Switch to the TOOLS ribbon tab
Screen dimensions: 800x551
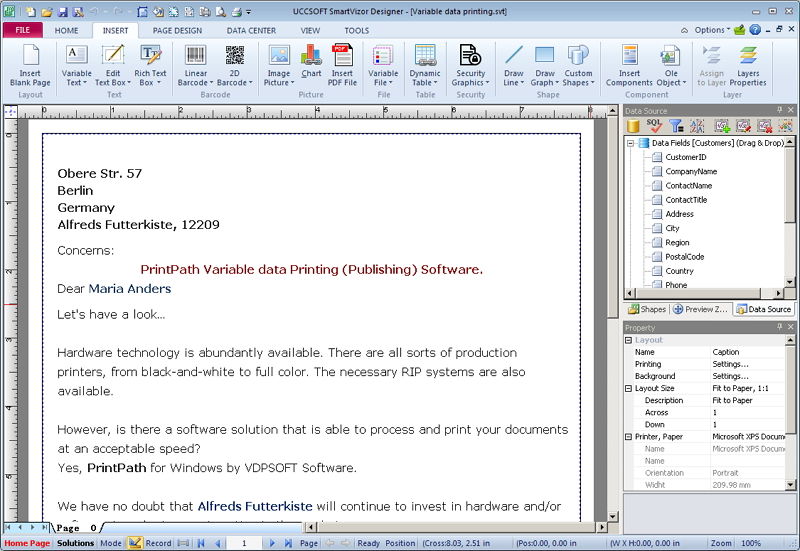356,31
